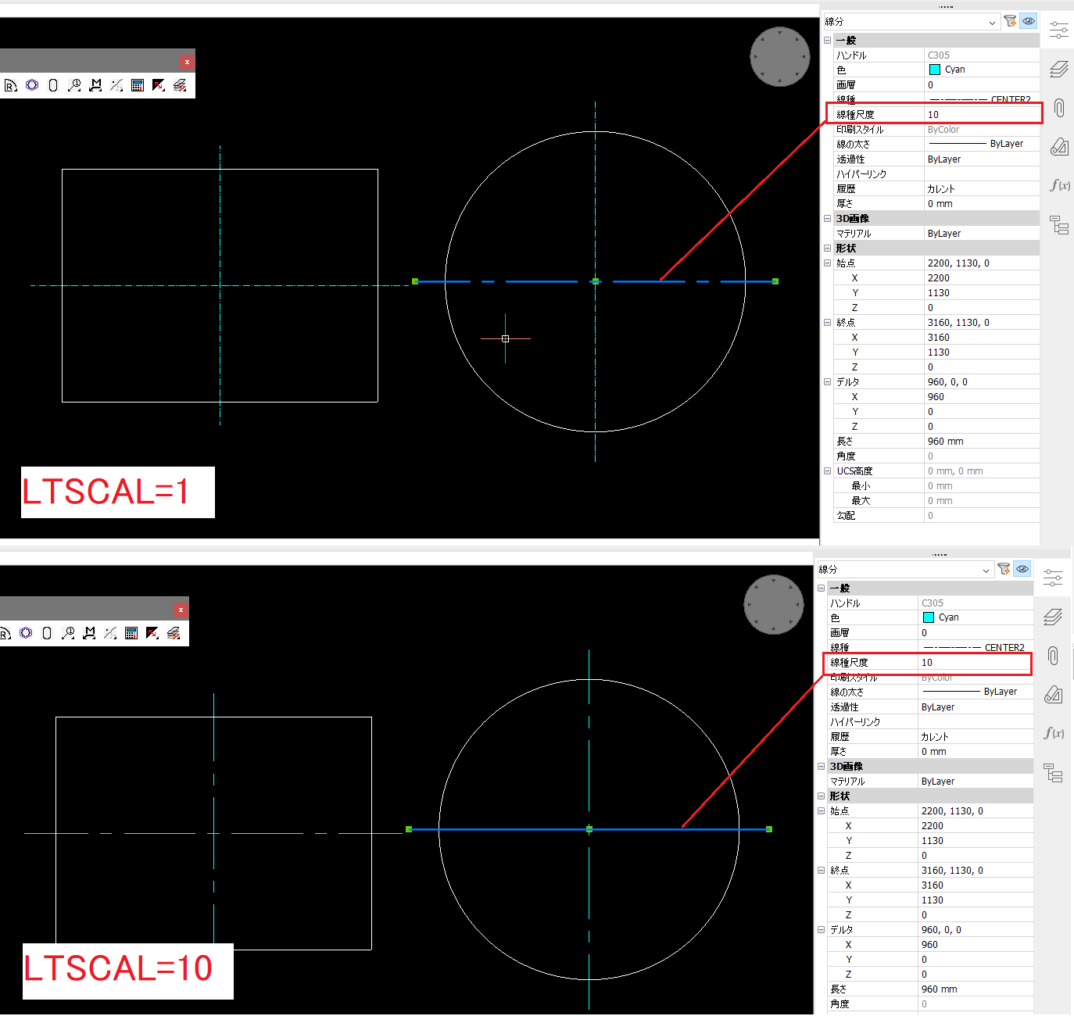Collapse the 一般 properties section
1074x1016 pixels.
coord(826,40)
